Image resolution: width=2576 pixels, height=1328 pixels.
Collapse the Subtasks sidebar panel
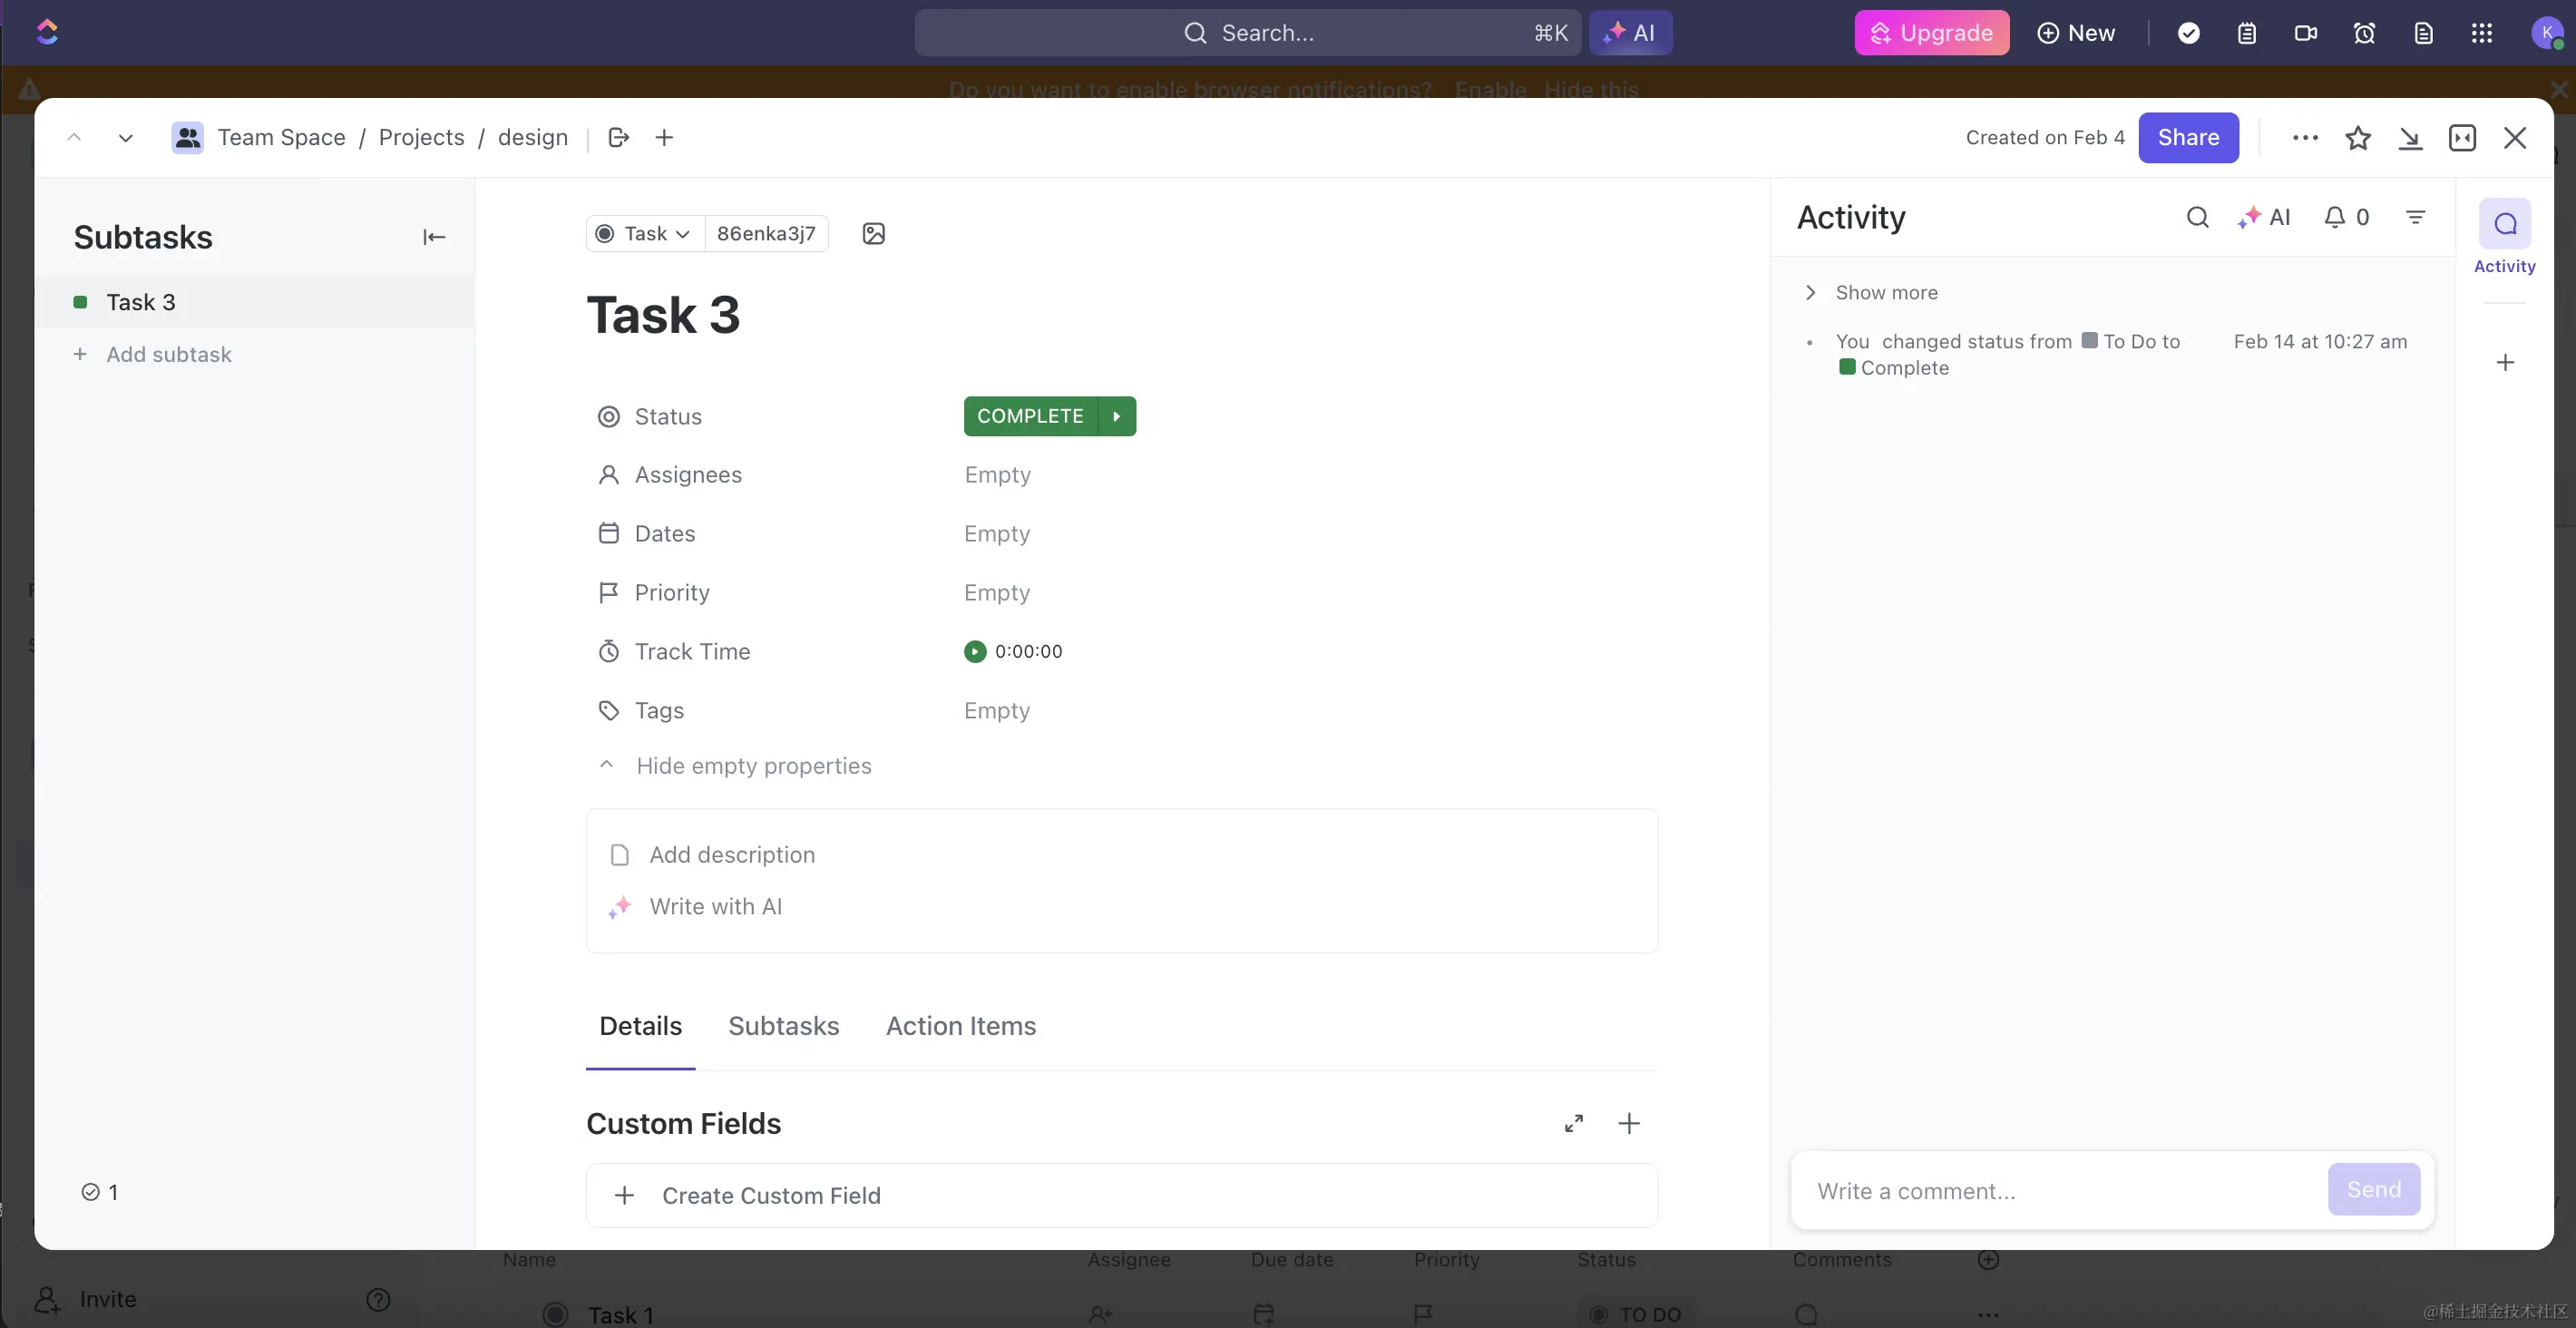point(433,237)
